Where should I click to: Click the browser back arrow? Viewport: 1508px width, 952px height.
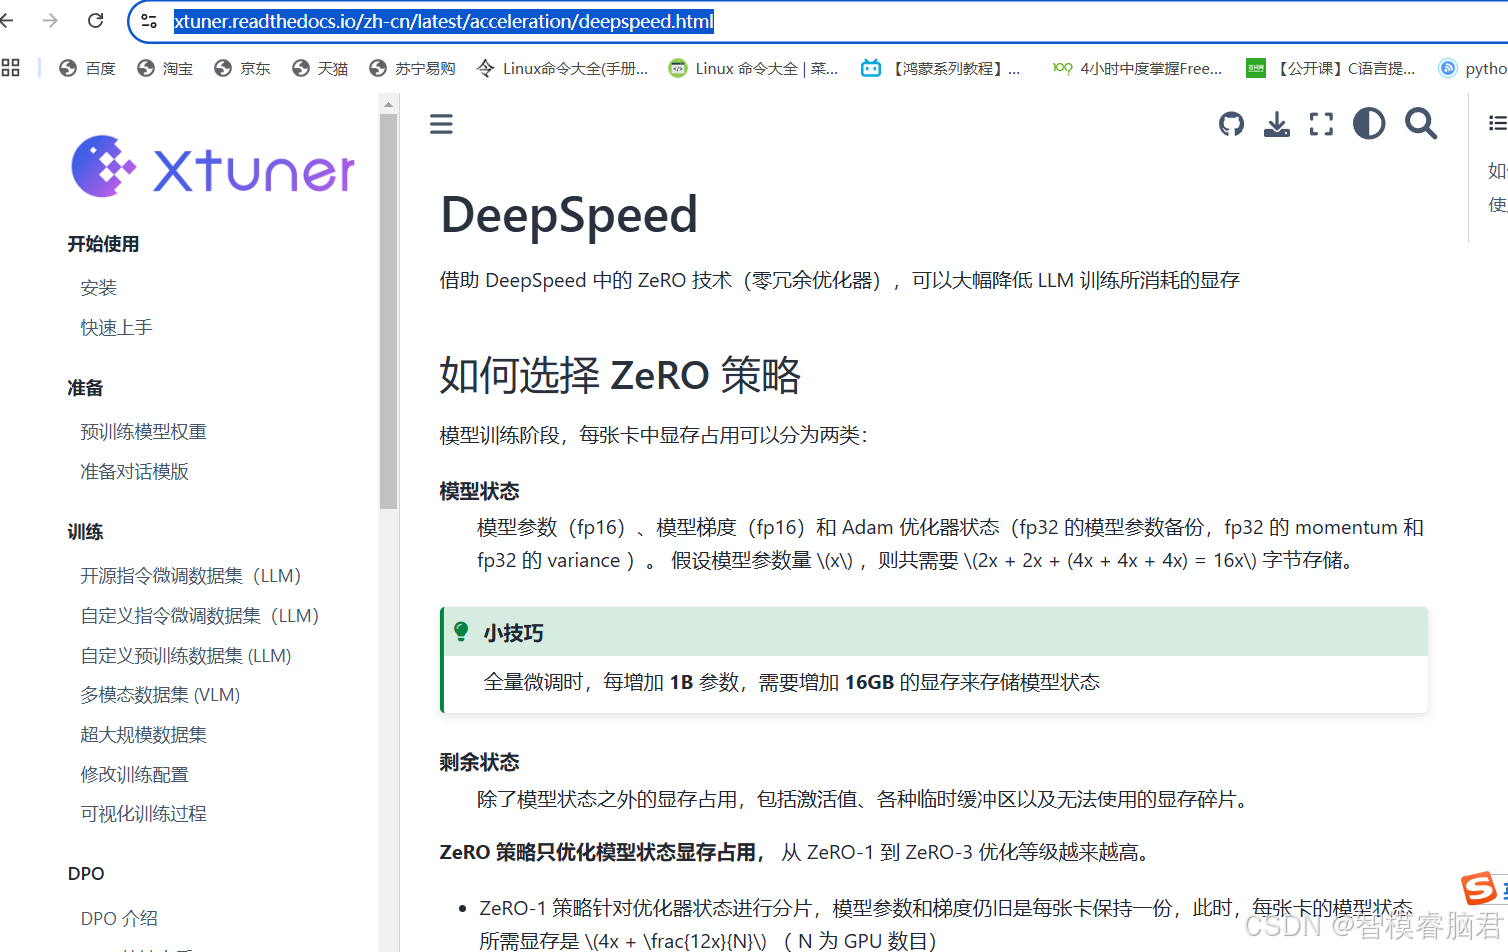tap(6, 20)
